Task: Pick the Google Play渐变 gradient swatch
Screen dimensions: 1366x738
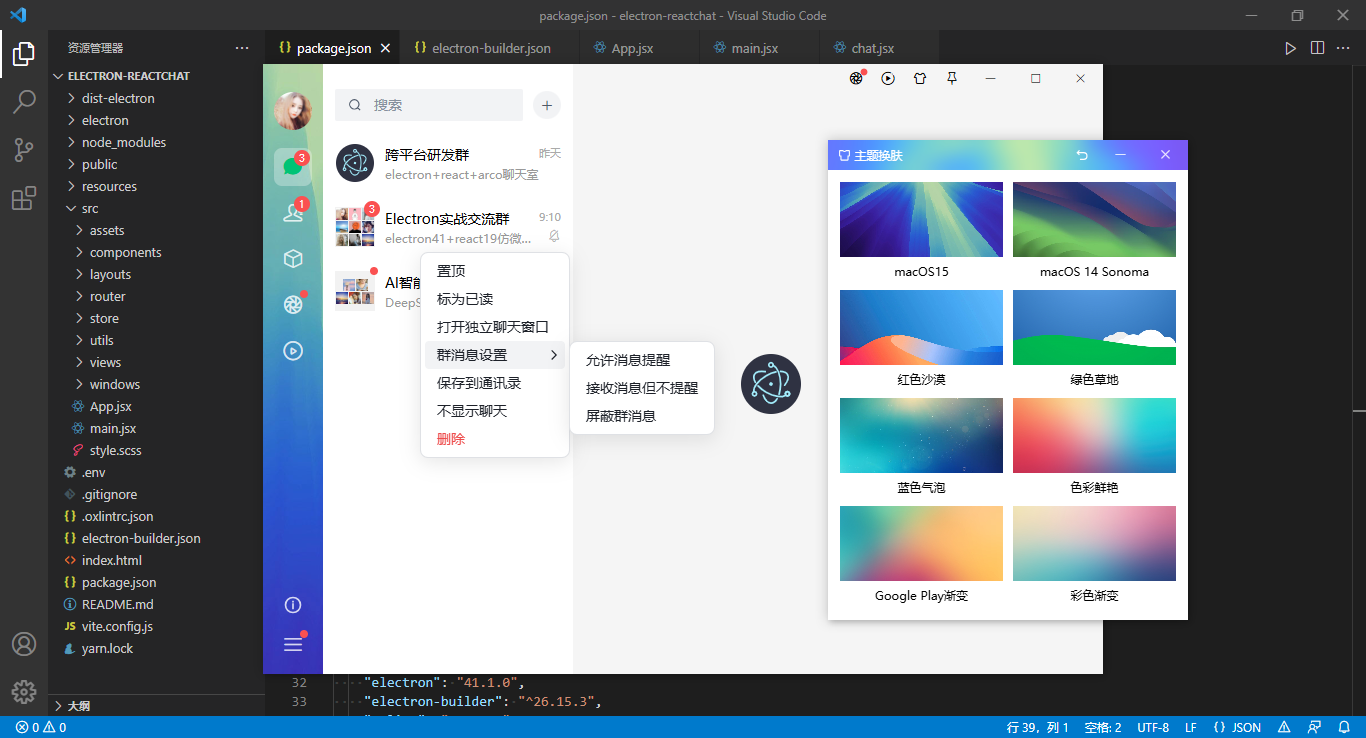Action: coord(921,544)
